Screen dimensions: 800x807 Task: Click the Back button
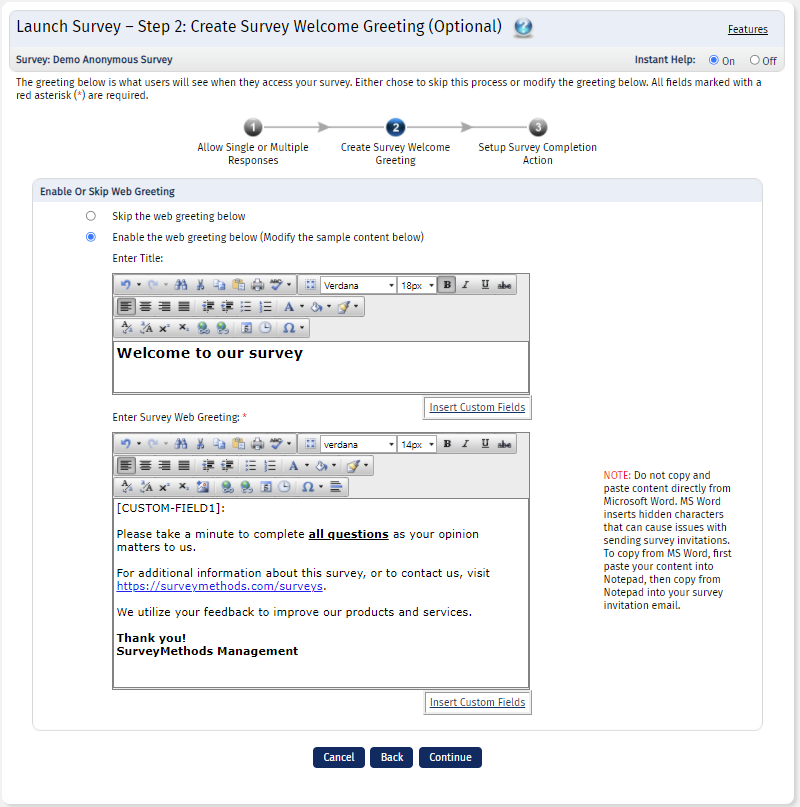391,757
